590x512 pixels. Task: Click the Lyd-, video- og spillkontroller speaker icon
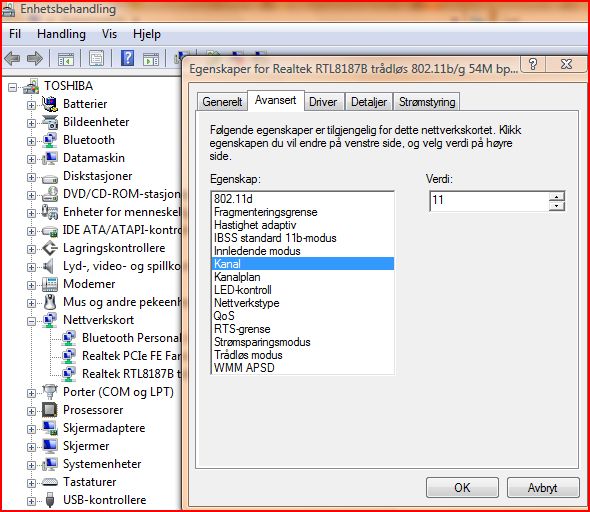point(49,266)
